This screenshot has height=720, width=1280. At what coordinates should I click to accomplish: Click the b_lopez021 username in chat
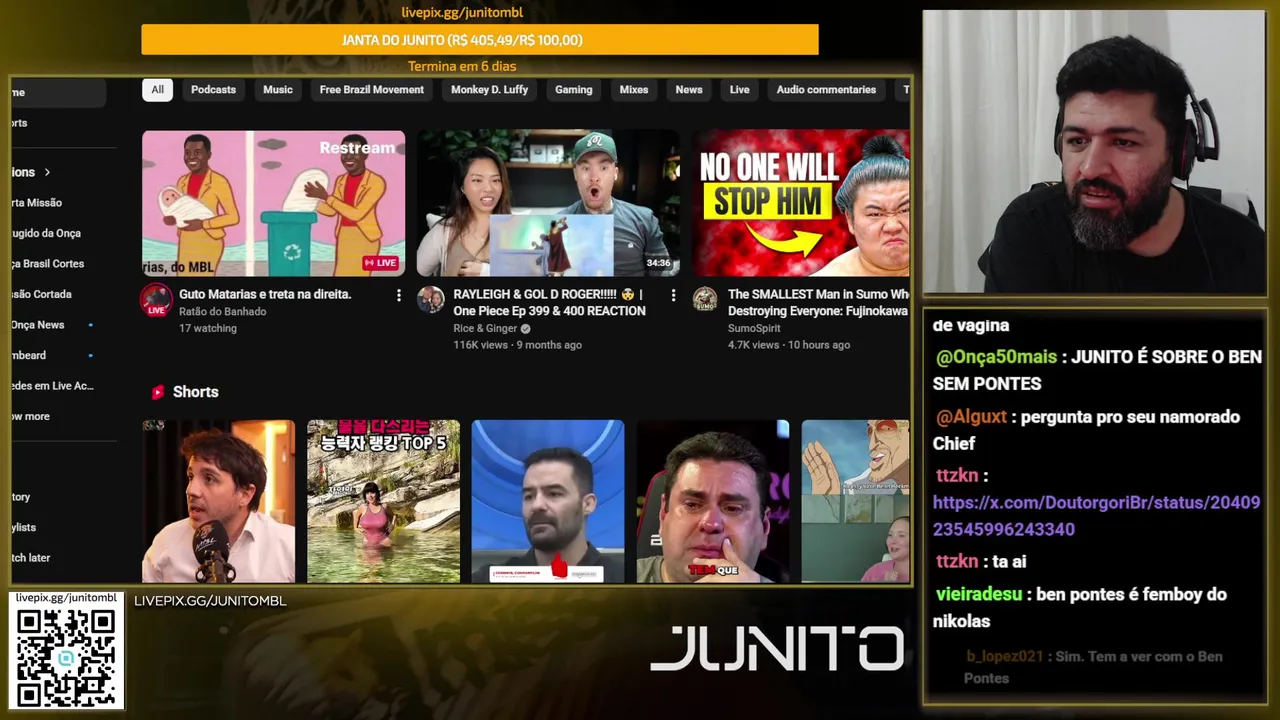click(x=1005, y=656)
